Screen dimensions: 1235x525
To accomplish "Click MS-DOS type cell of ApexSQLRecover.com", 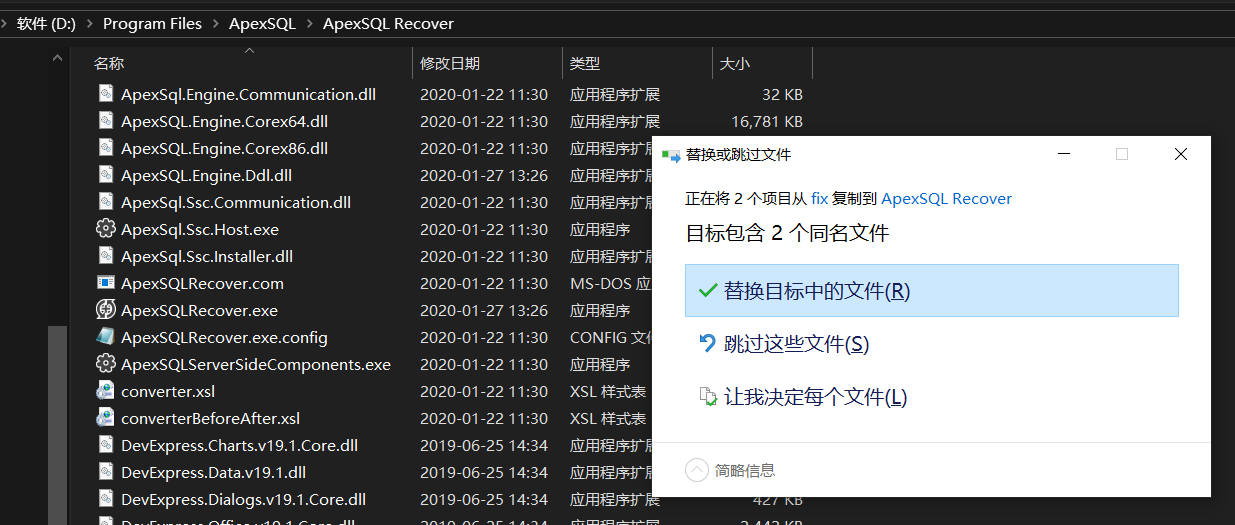I will (x=610, y=284).
